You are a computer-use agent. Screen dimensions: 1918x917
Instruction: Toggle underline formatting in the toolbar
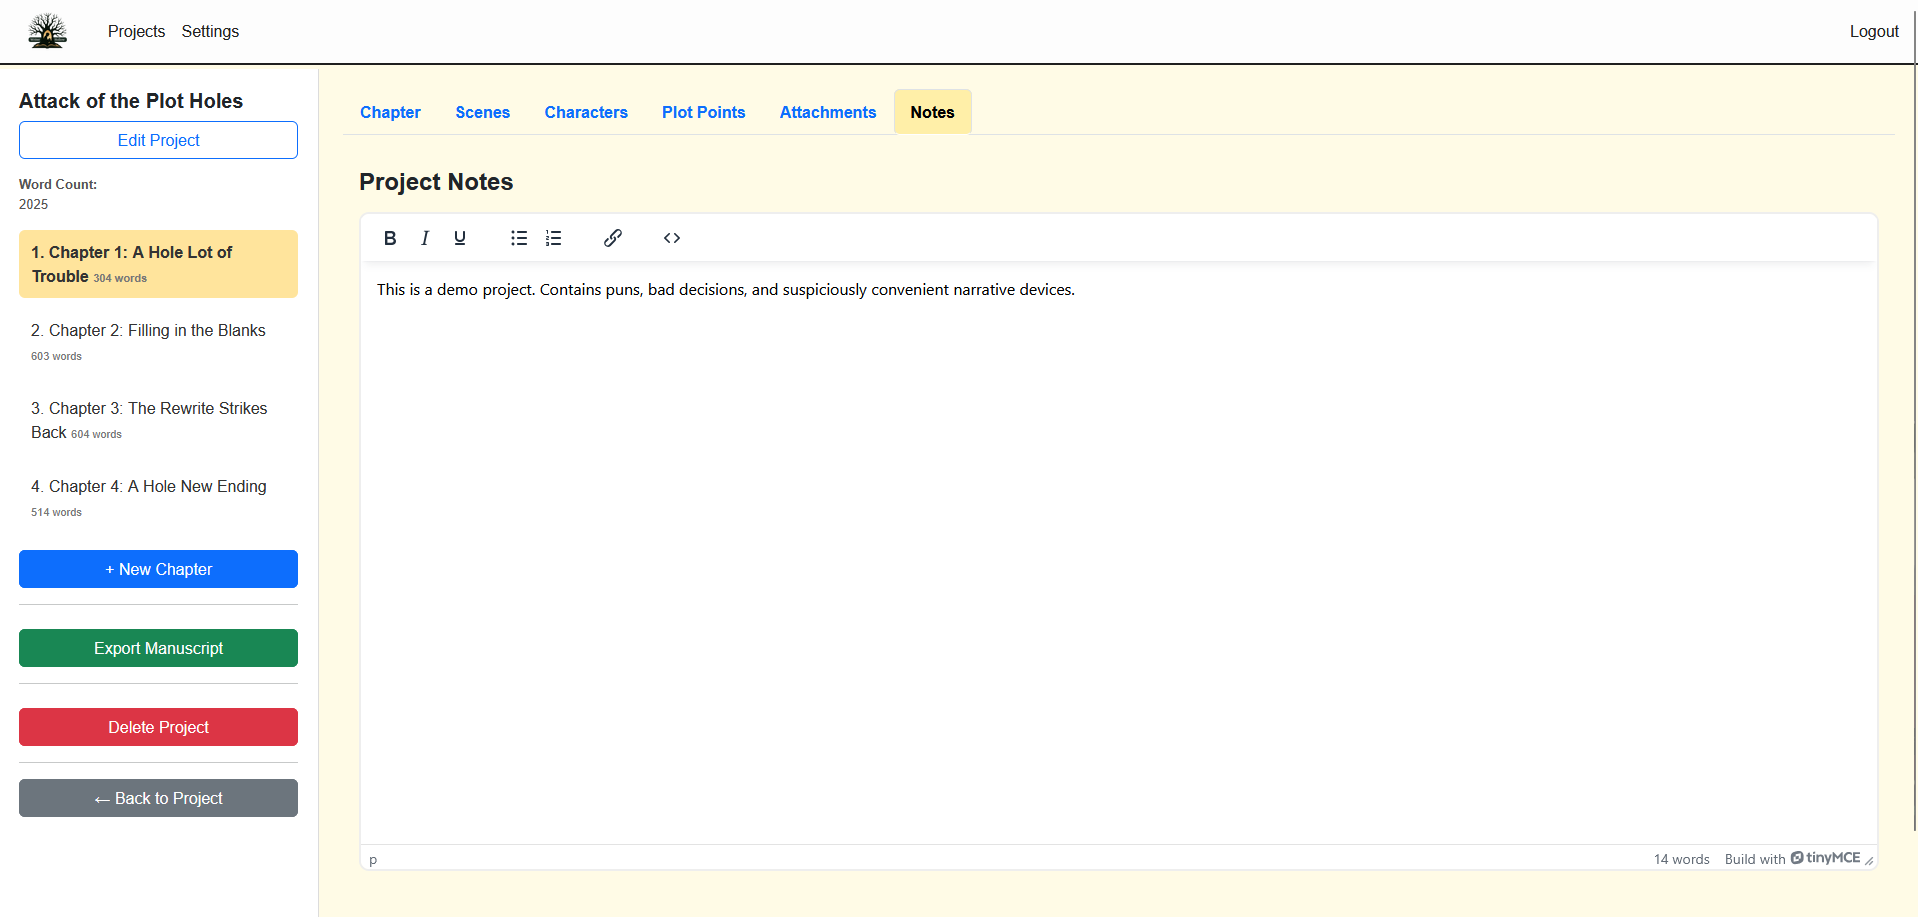tap(460, 238)
